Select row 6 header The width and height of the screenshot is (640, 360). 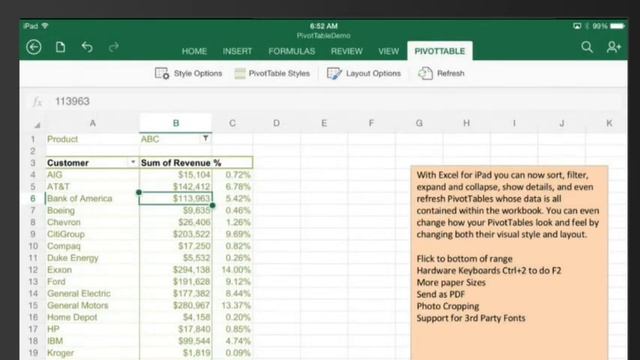tap(33, 198)
